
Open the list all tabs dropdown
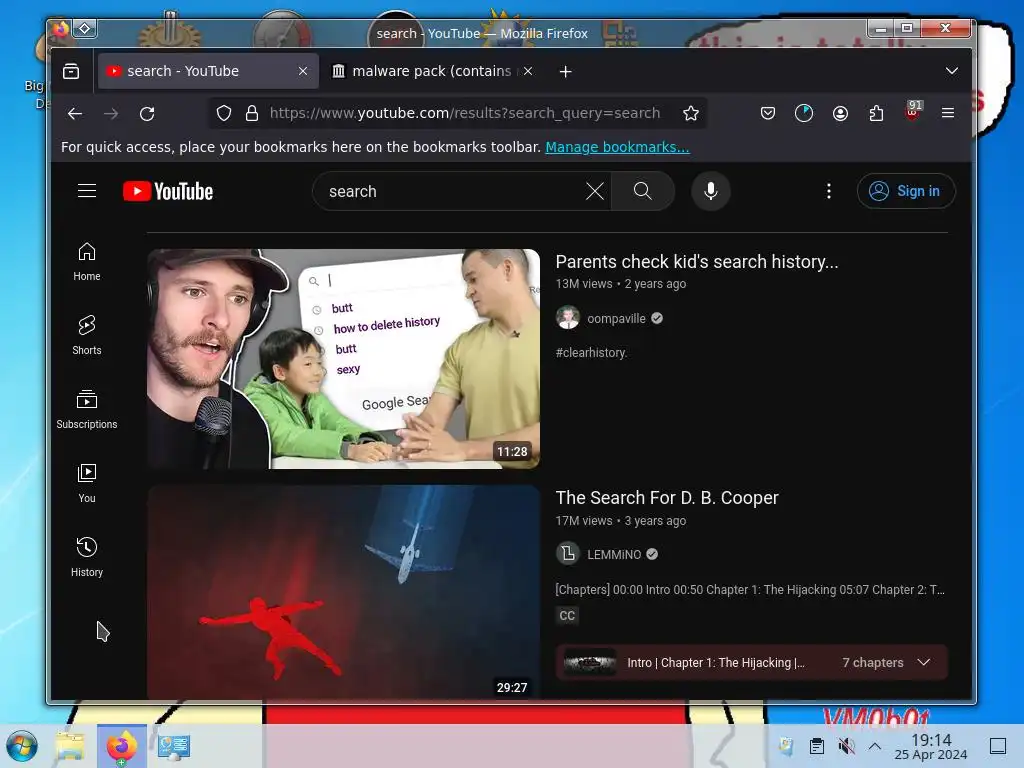(x=952, y=71)
